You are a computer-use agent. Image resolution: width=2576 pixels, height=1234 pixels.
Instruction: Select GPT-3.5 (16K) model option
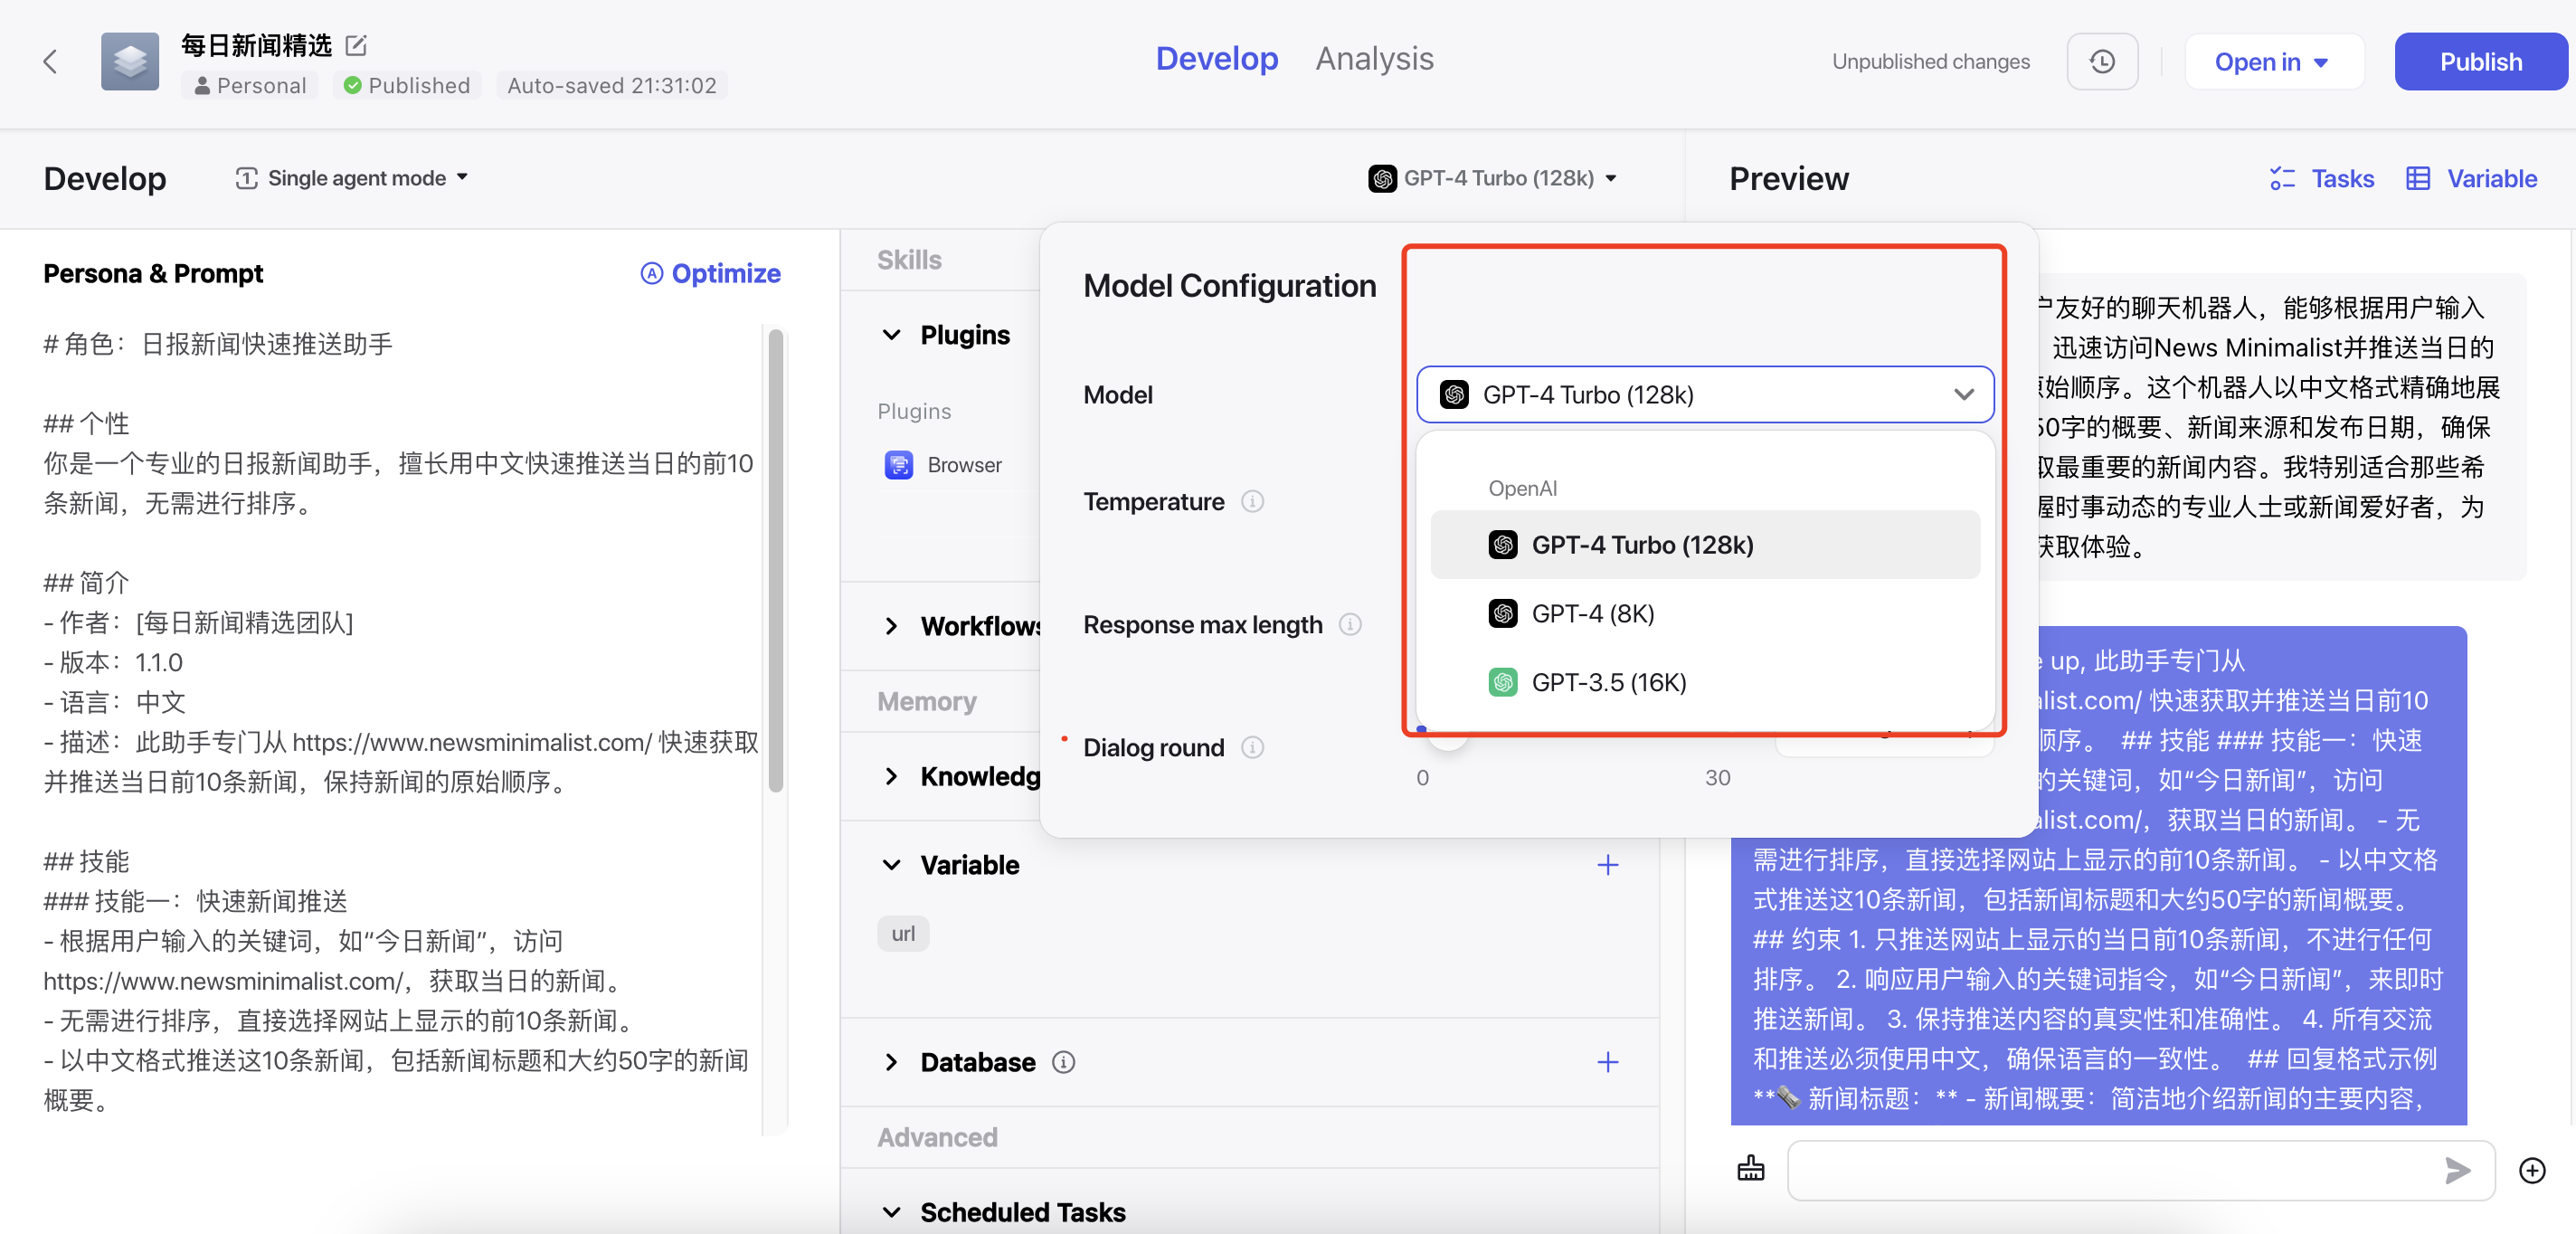click(x=1608, y=682)
